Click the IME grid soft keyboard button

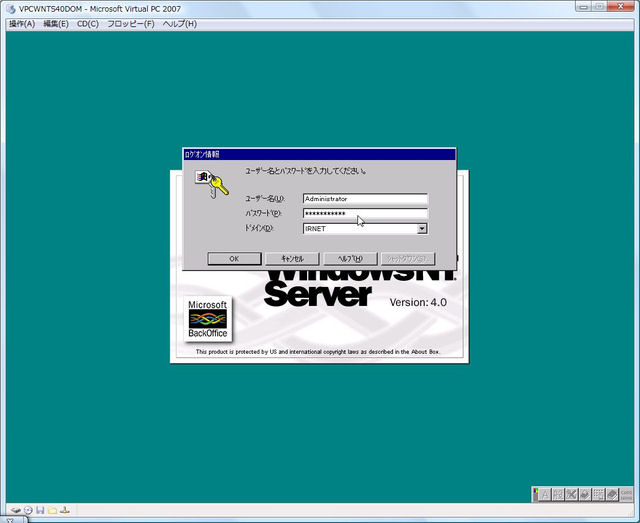pyautogui.click(x=598, y=494)
